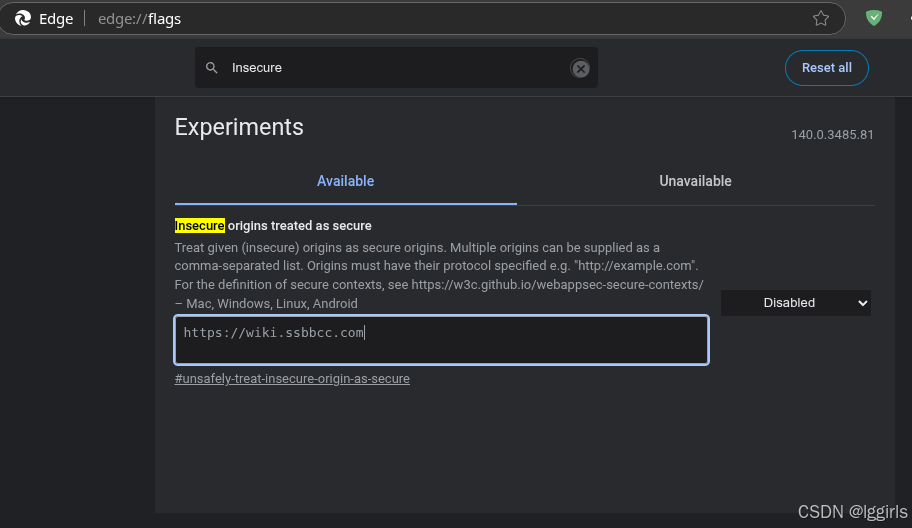
Task: Focus the origins text area with wiki.ssbbcc.com
Action: point(441,340)
